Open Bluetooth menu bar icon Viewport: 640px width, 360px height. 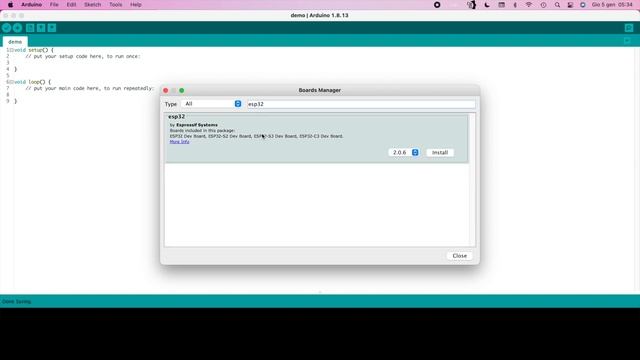[x=515, y=5]
